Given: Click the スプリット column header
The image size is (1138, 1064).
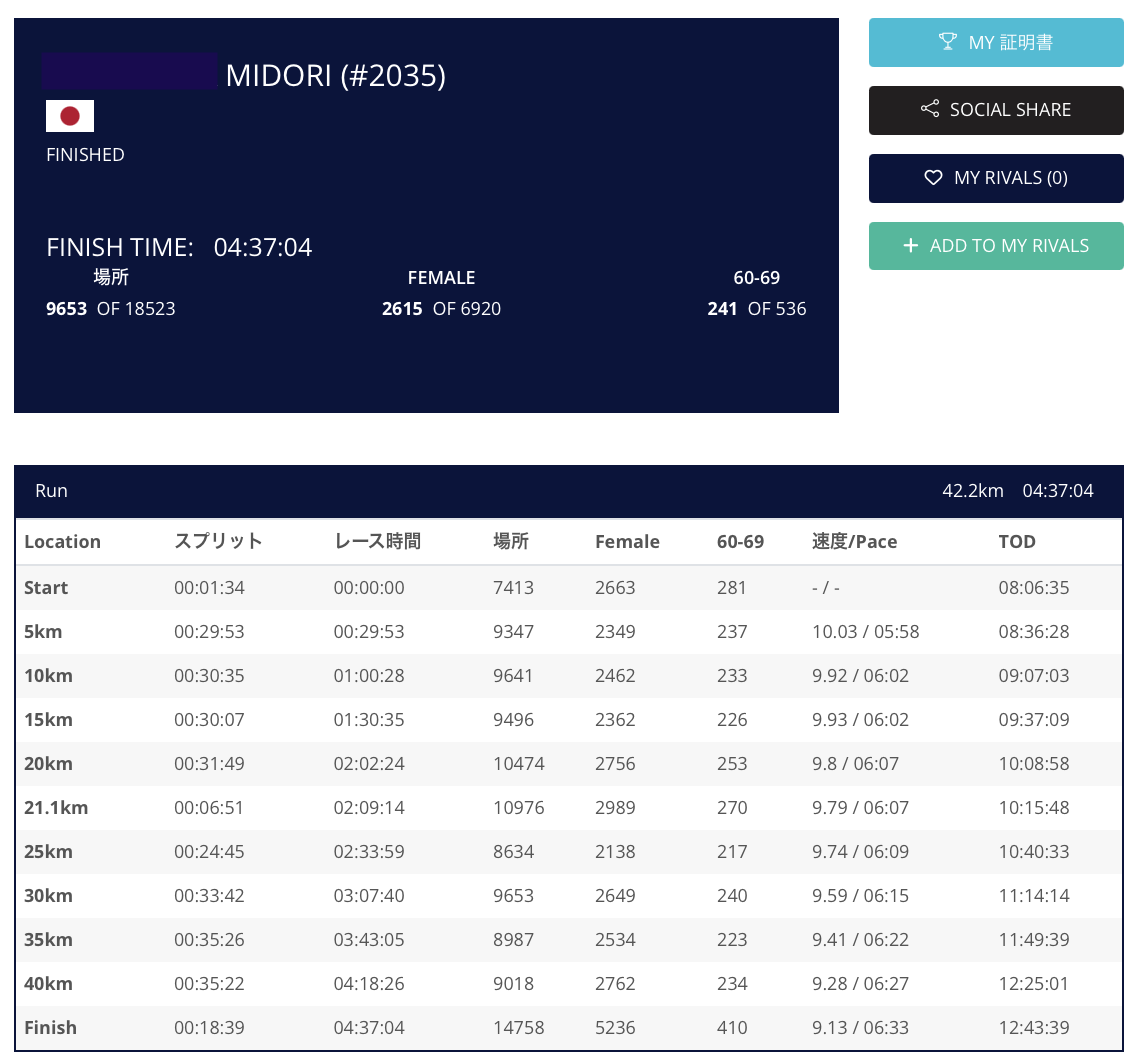Looking at the screenshot, I should point(218,541).
